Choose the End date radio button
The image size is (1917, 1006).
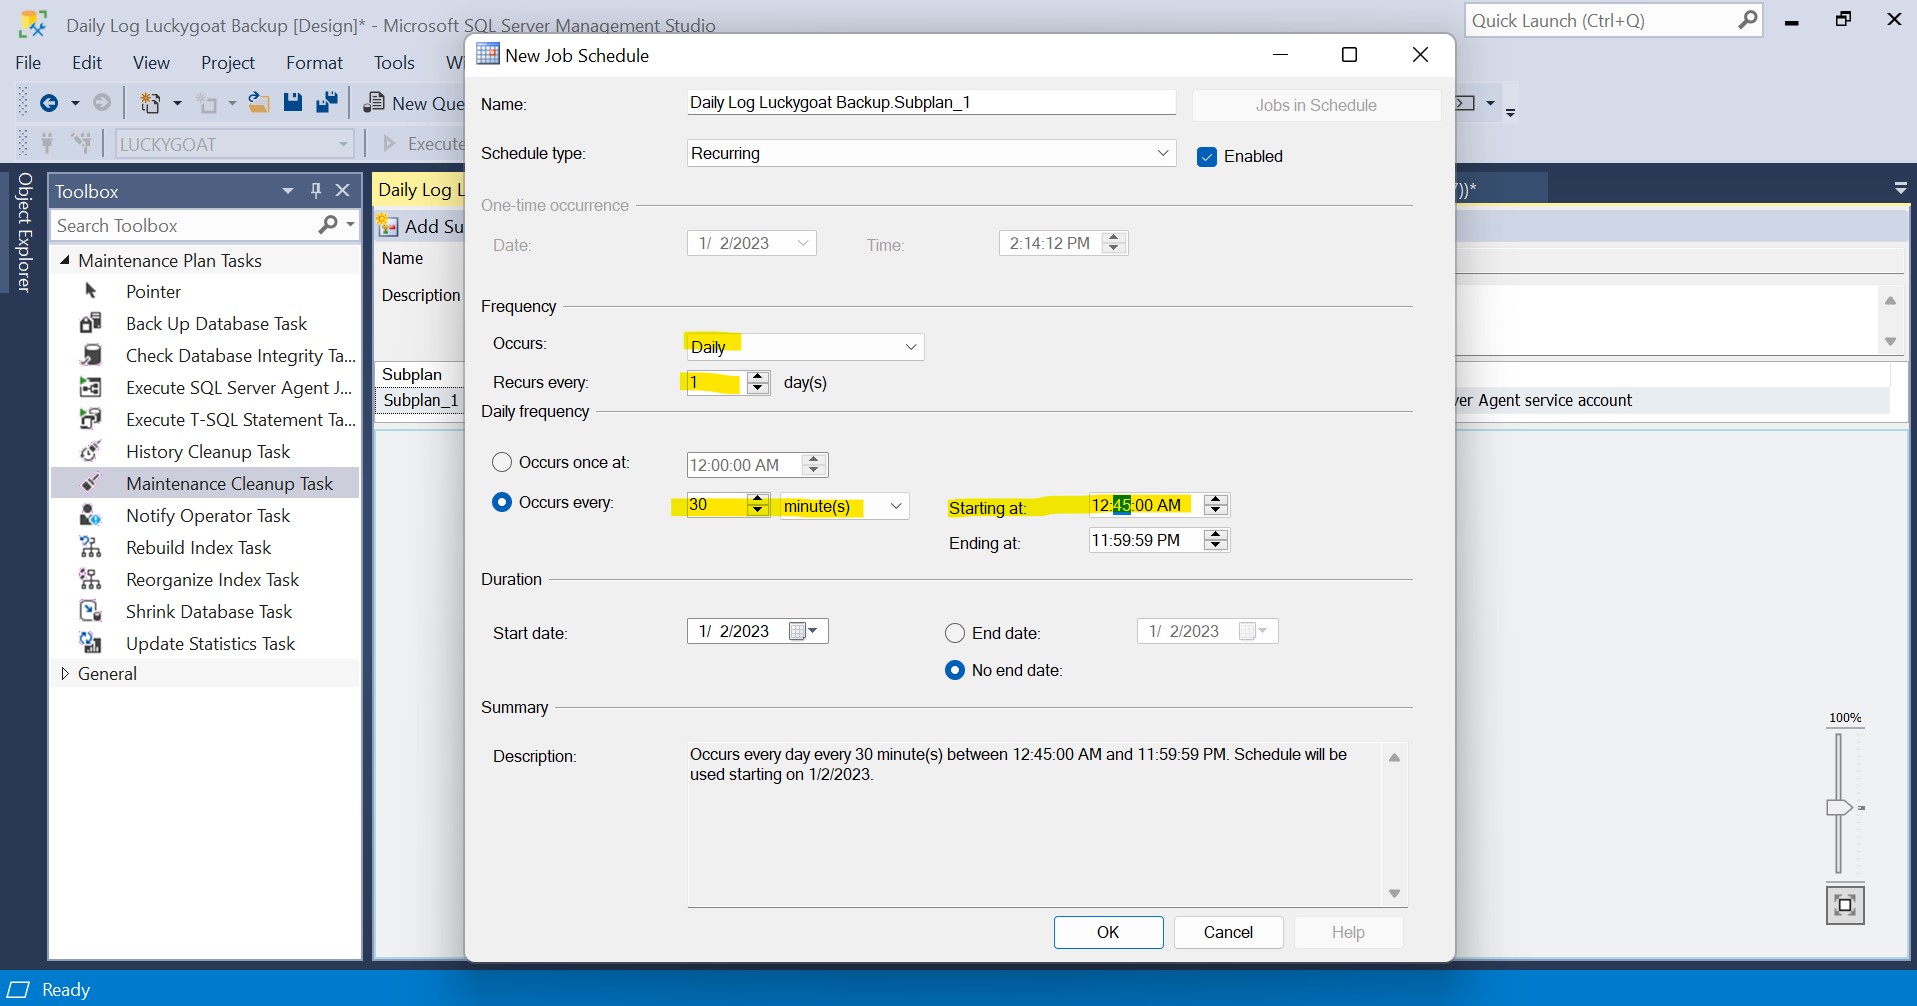955,633
